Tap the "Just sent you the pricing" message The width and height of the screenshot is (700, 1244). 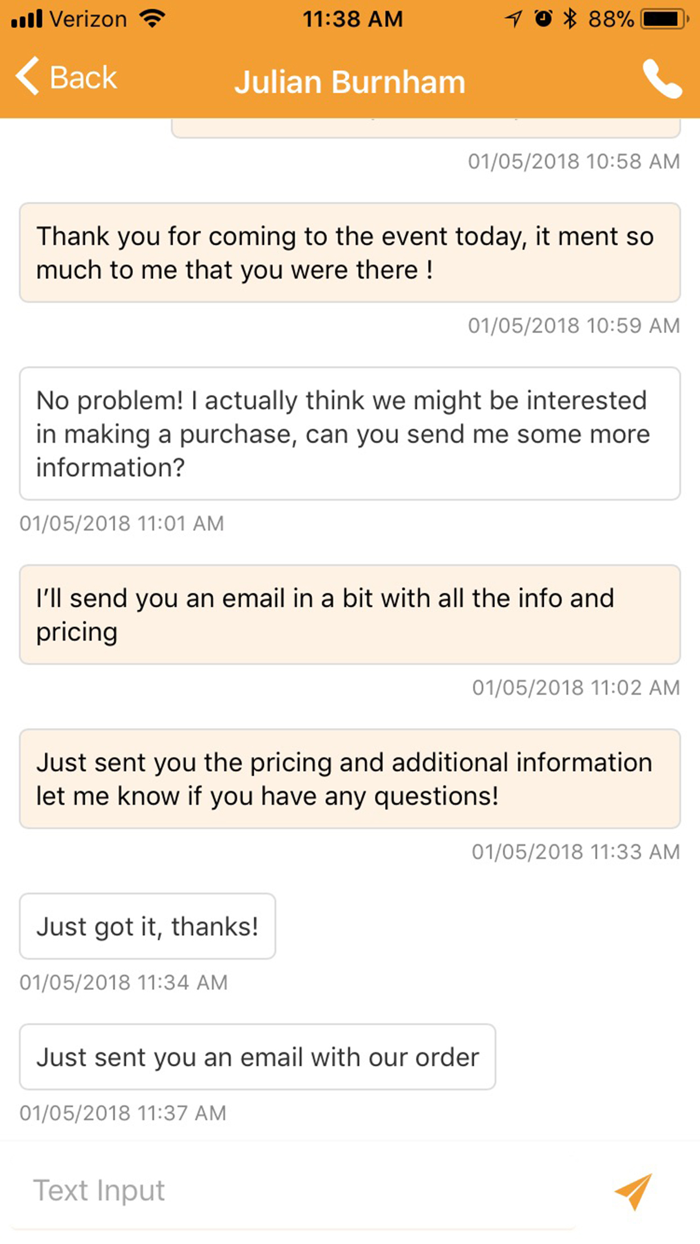pos(349,778)
